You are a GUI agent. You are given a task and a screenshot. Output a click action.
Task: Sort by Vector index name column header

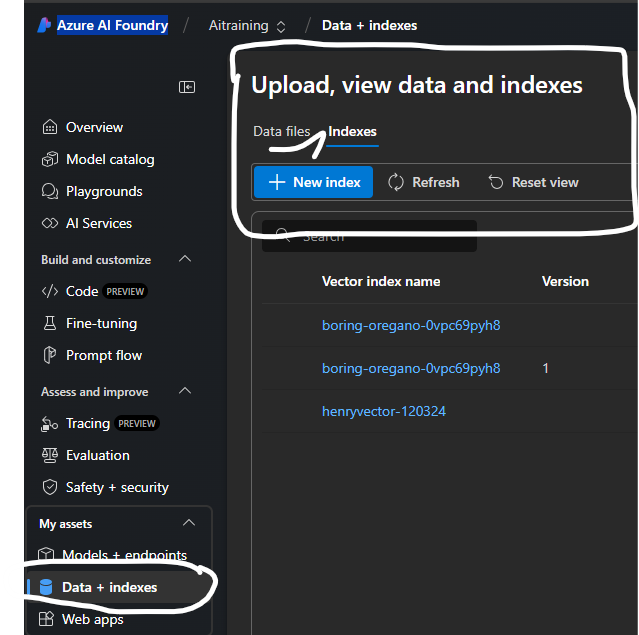pos(381,281)
